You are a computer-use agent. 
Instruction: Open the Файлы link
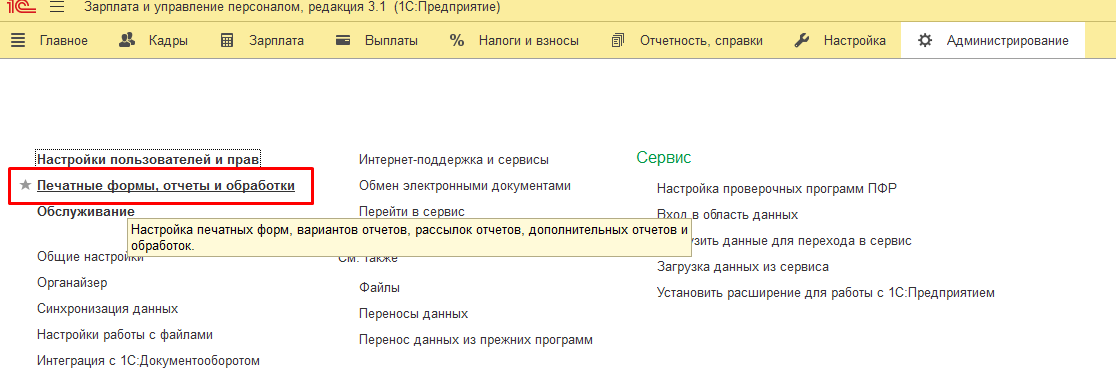[x=379, y=288]
